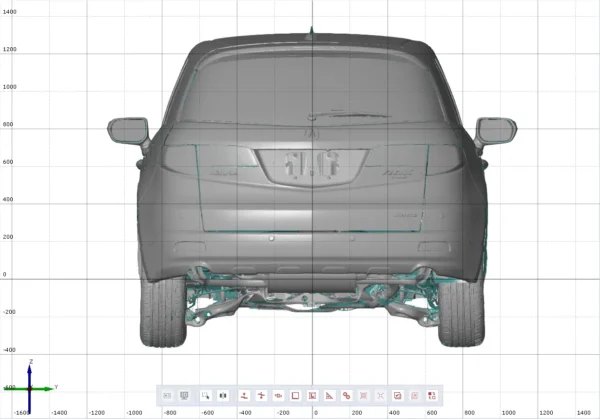Click the black mirror/flip icon
600x419 pixels.
[x=223, y=395]
